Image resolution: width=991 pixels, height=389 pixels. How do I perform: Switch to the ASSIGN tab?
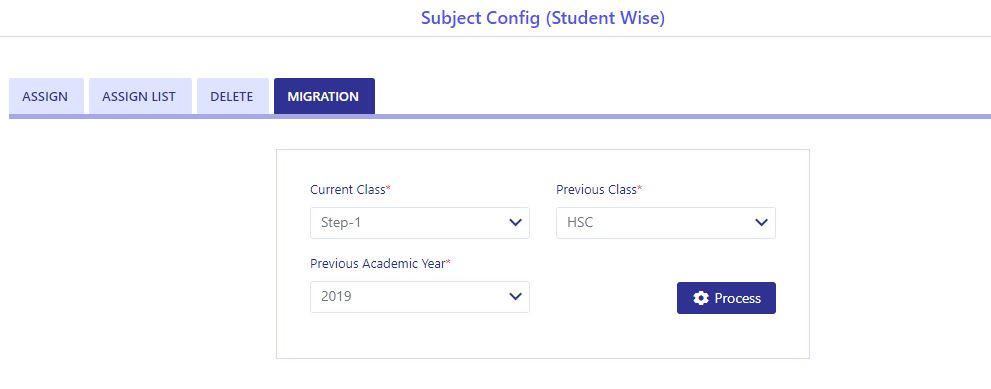[46, 97]
